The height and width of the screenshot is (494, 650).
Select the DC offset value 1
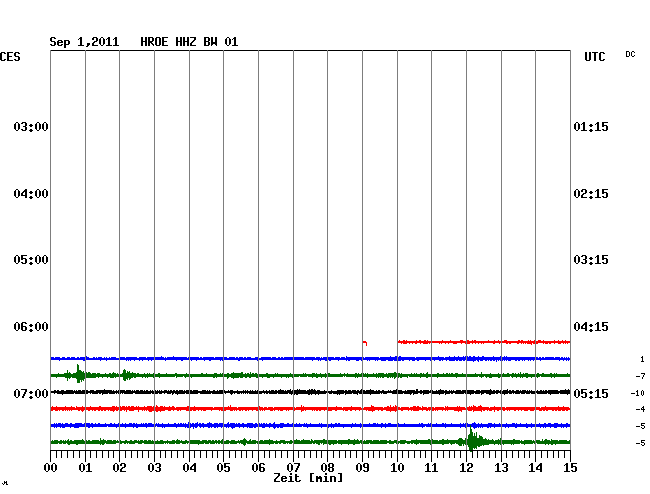coord(642,359)
